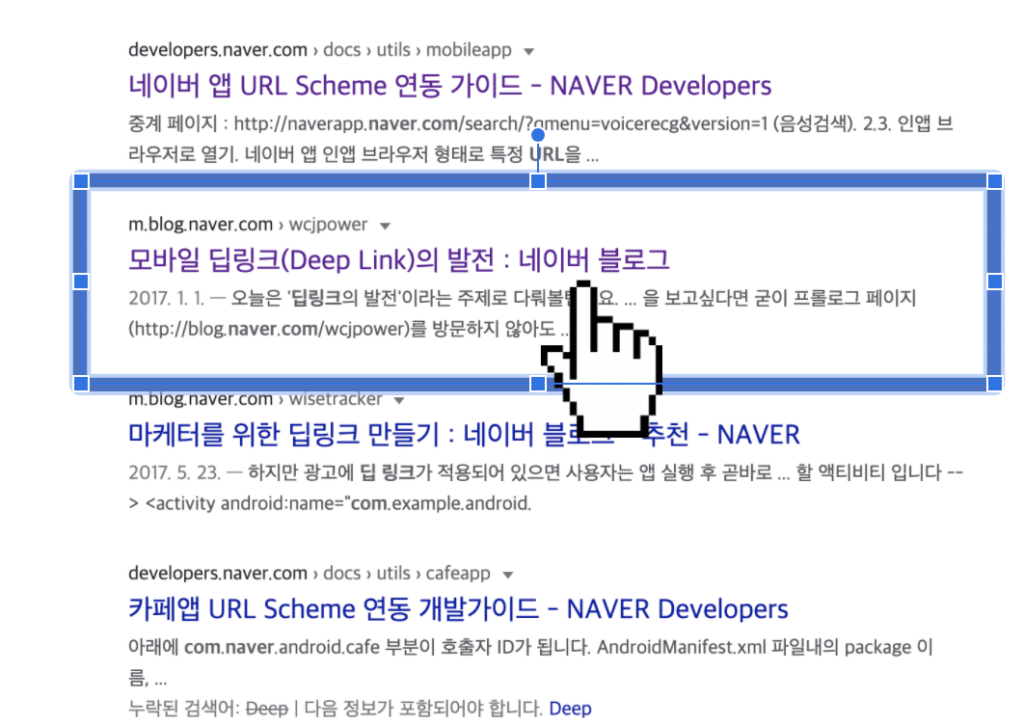The width and height of the screenshot is (1024, 725).
Task: Expand the arrow next to 'mobileapp' breadcrumb
Action: [529, 52]
